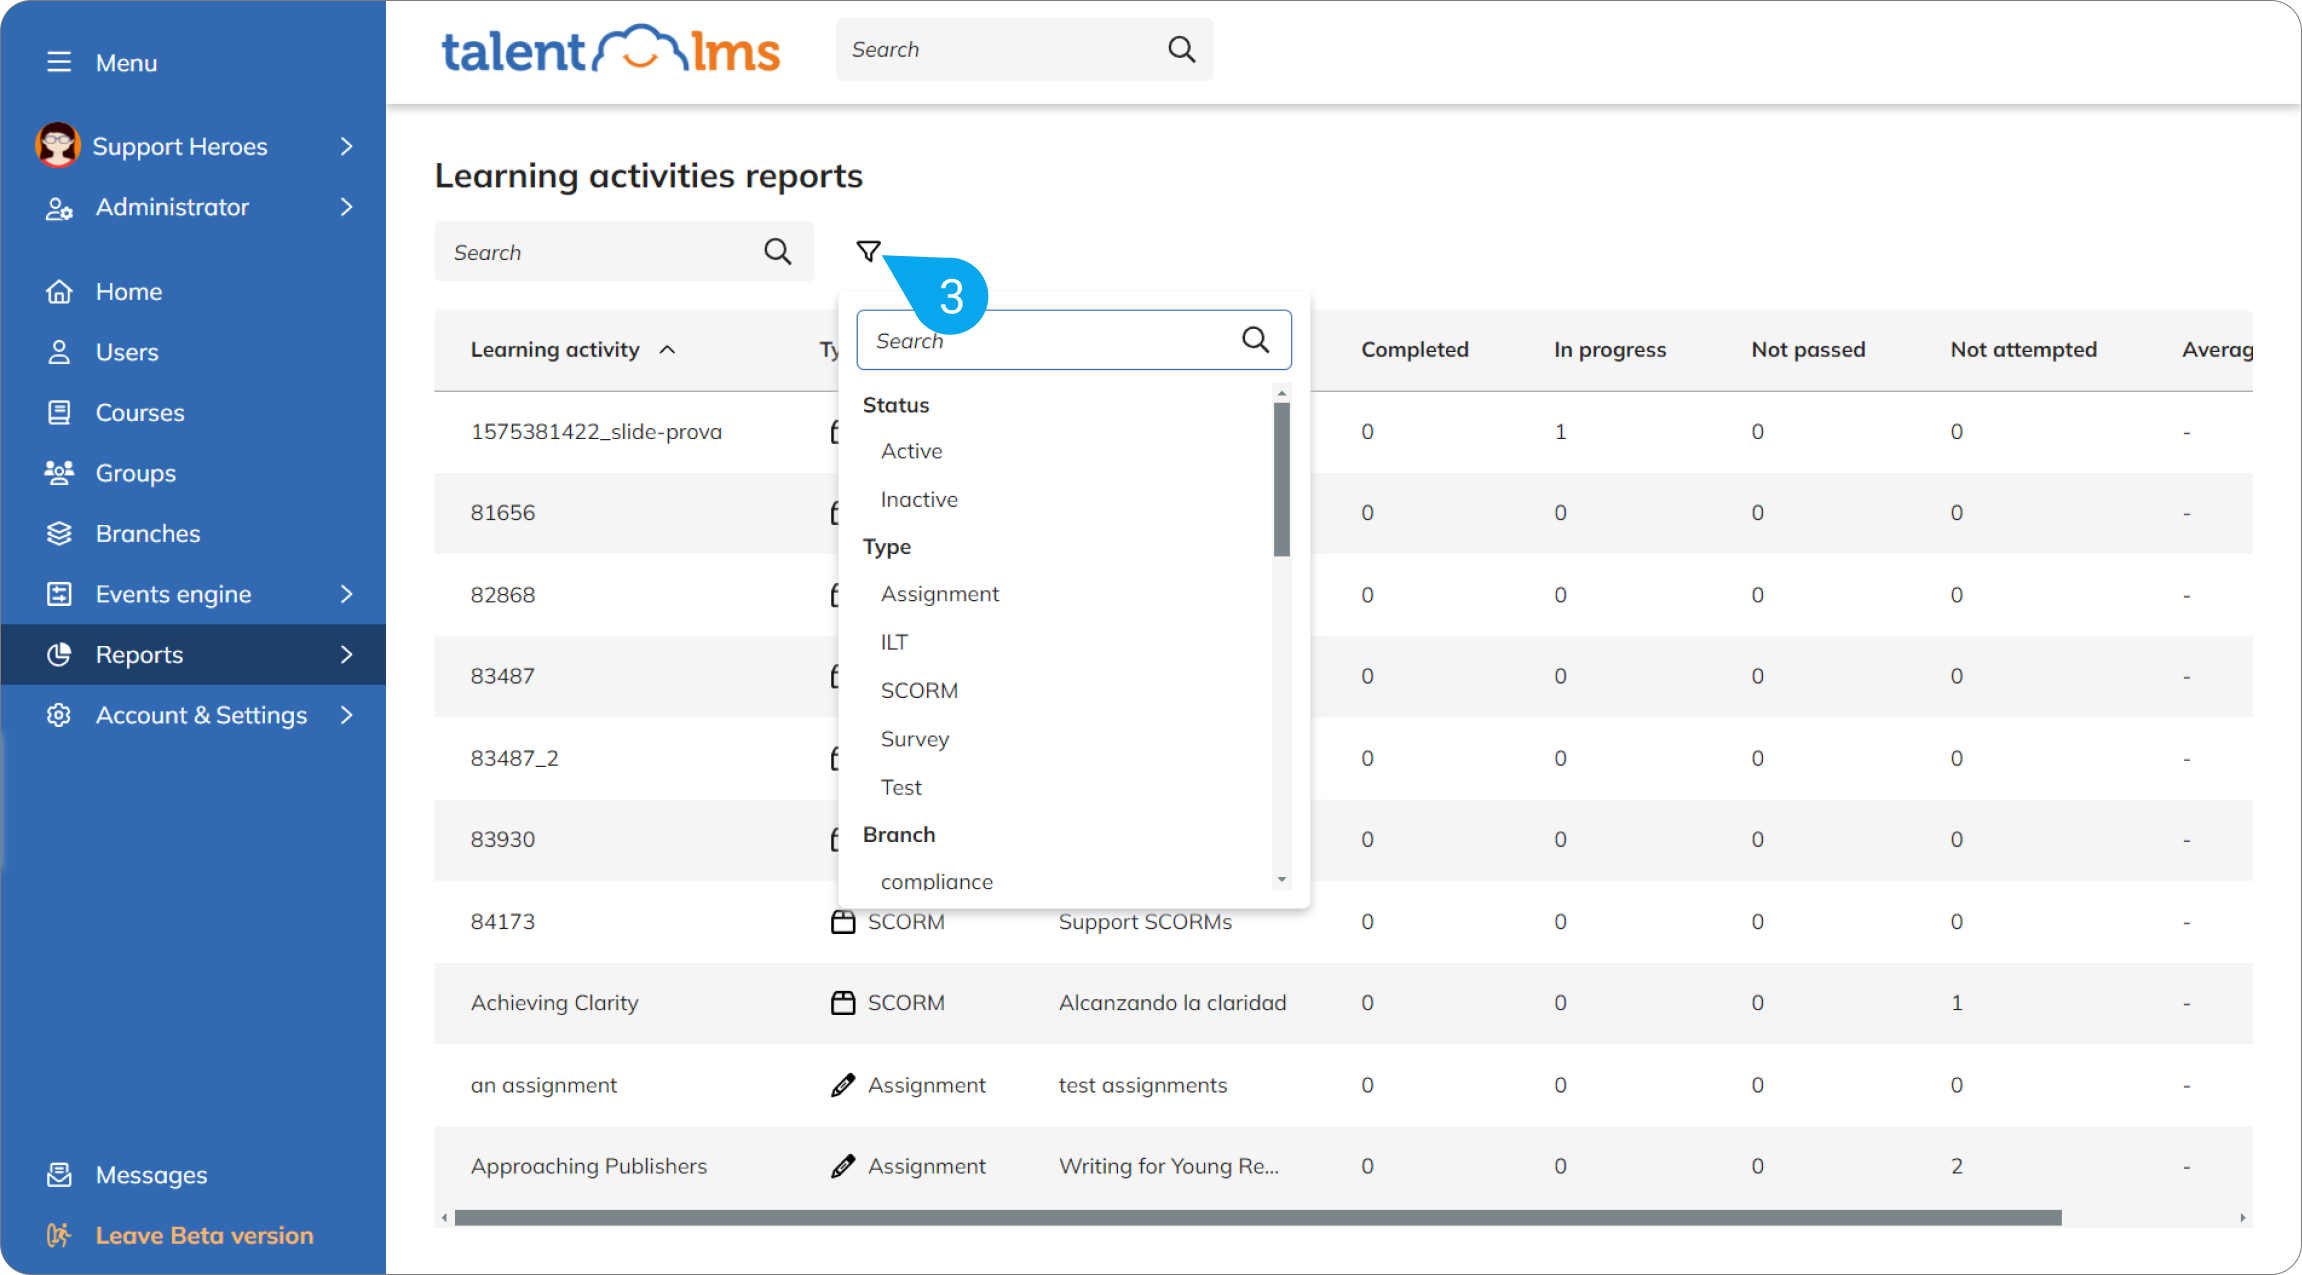This screenshot has height=1275, width=2302.
Task: Click SCORM icon in Achieving Clarity row
Action: (843, 1003)
